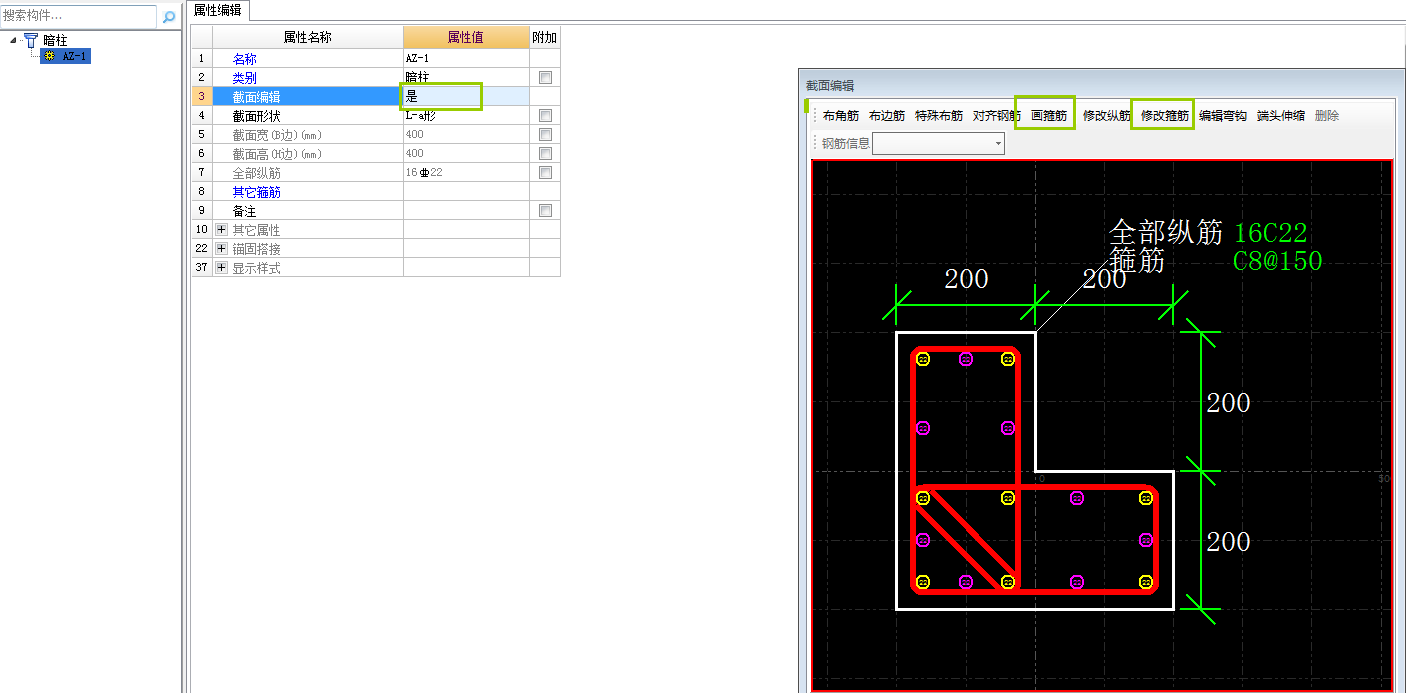Image resolution: width=1406 pixels, height=693 pixels.
Task: Expand the 其它属性 group
Action: click(x=221, y=230)
